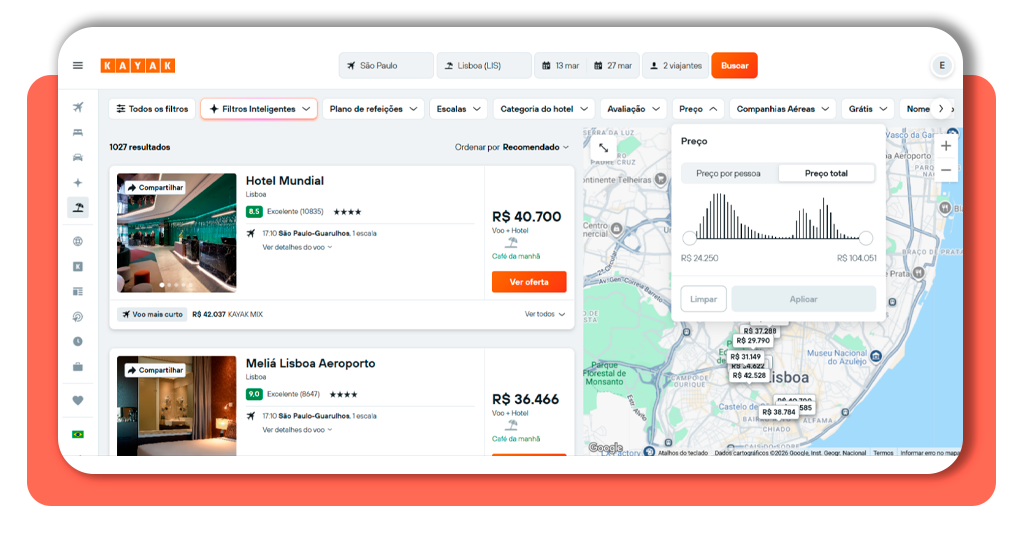Open Flights from the sidebar airplane icon
Screen dimensions: 1024x536
78,107
